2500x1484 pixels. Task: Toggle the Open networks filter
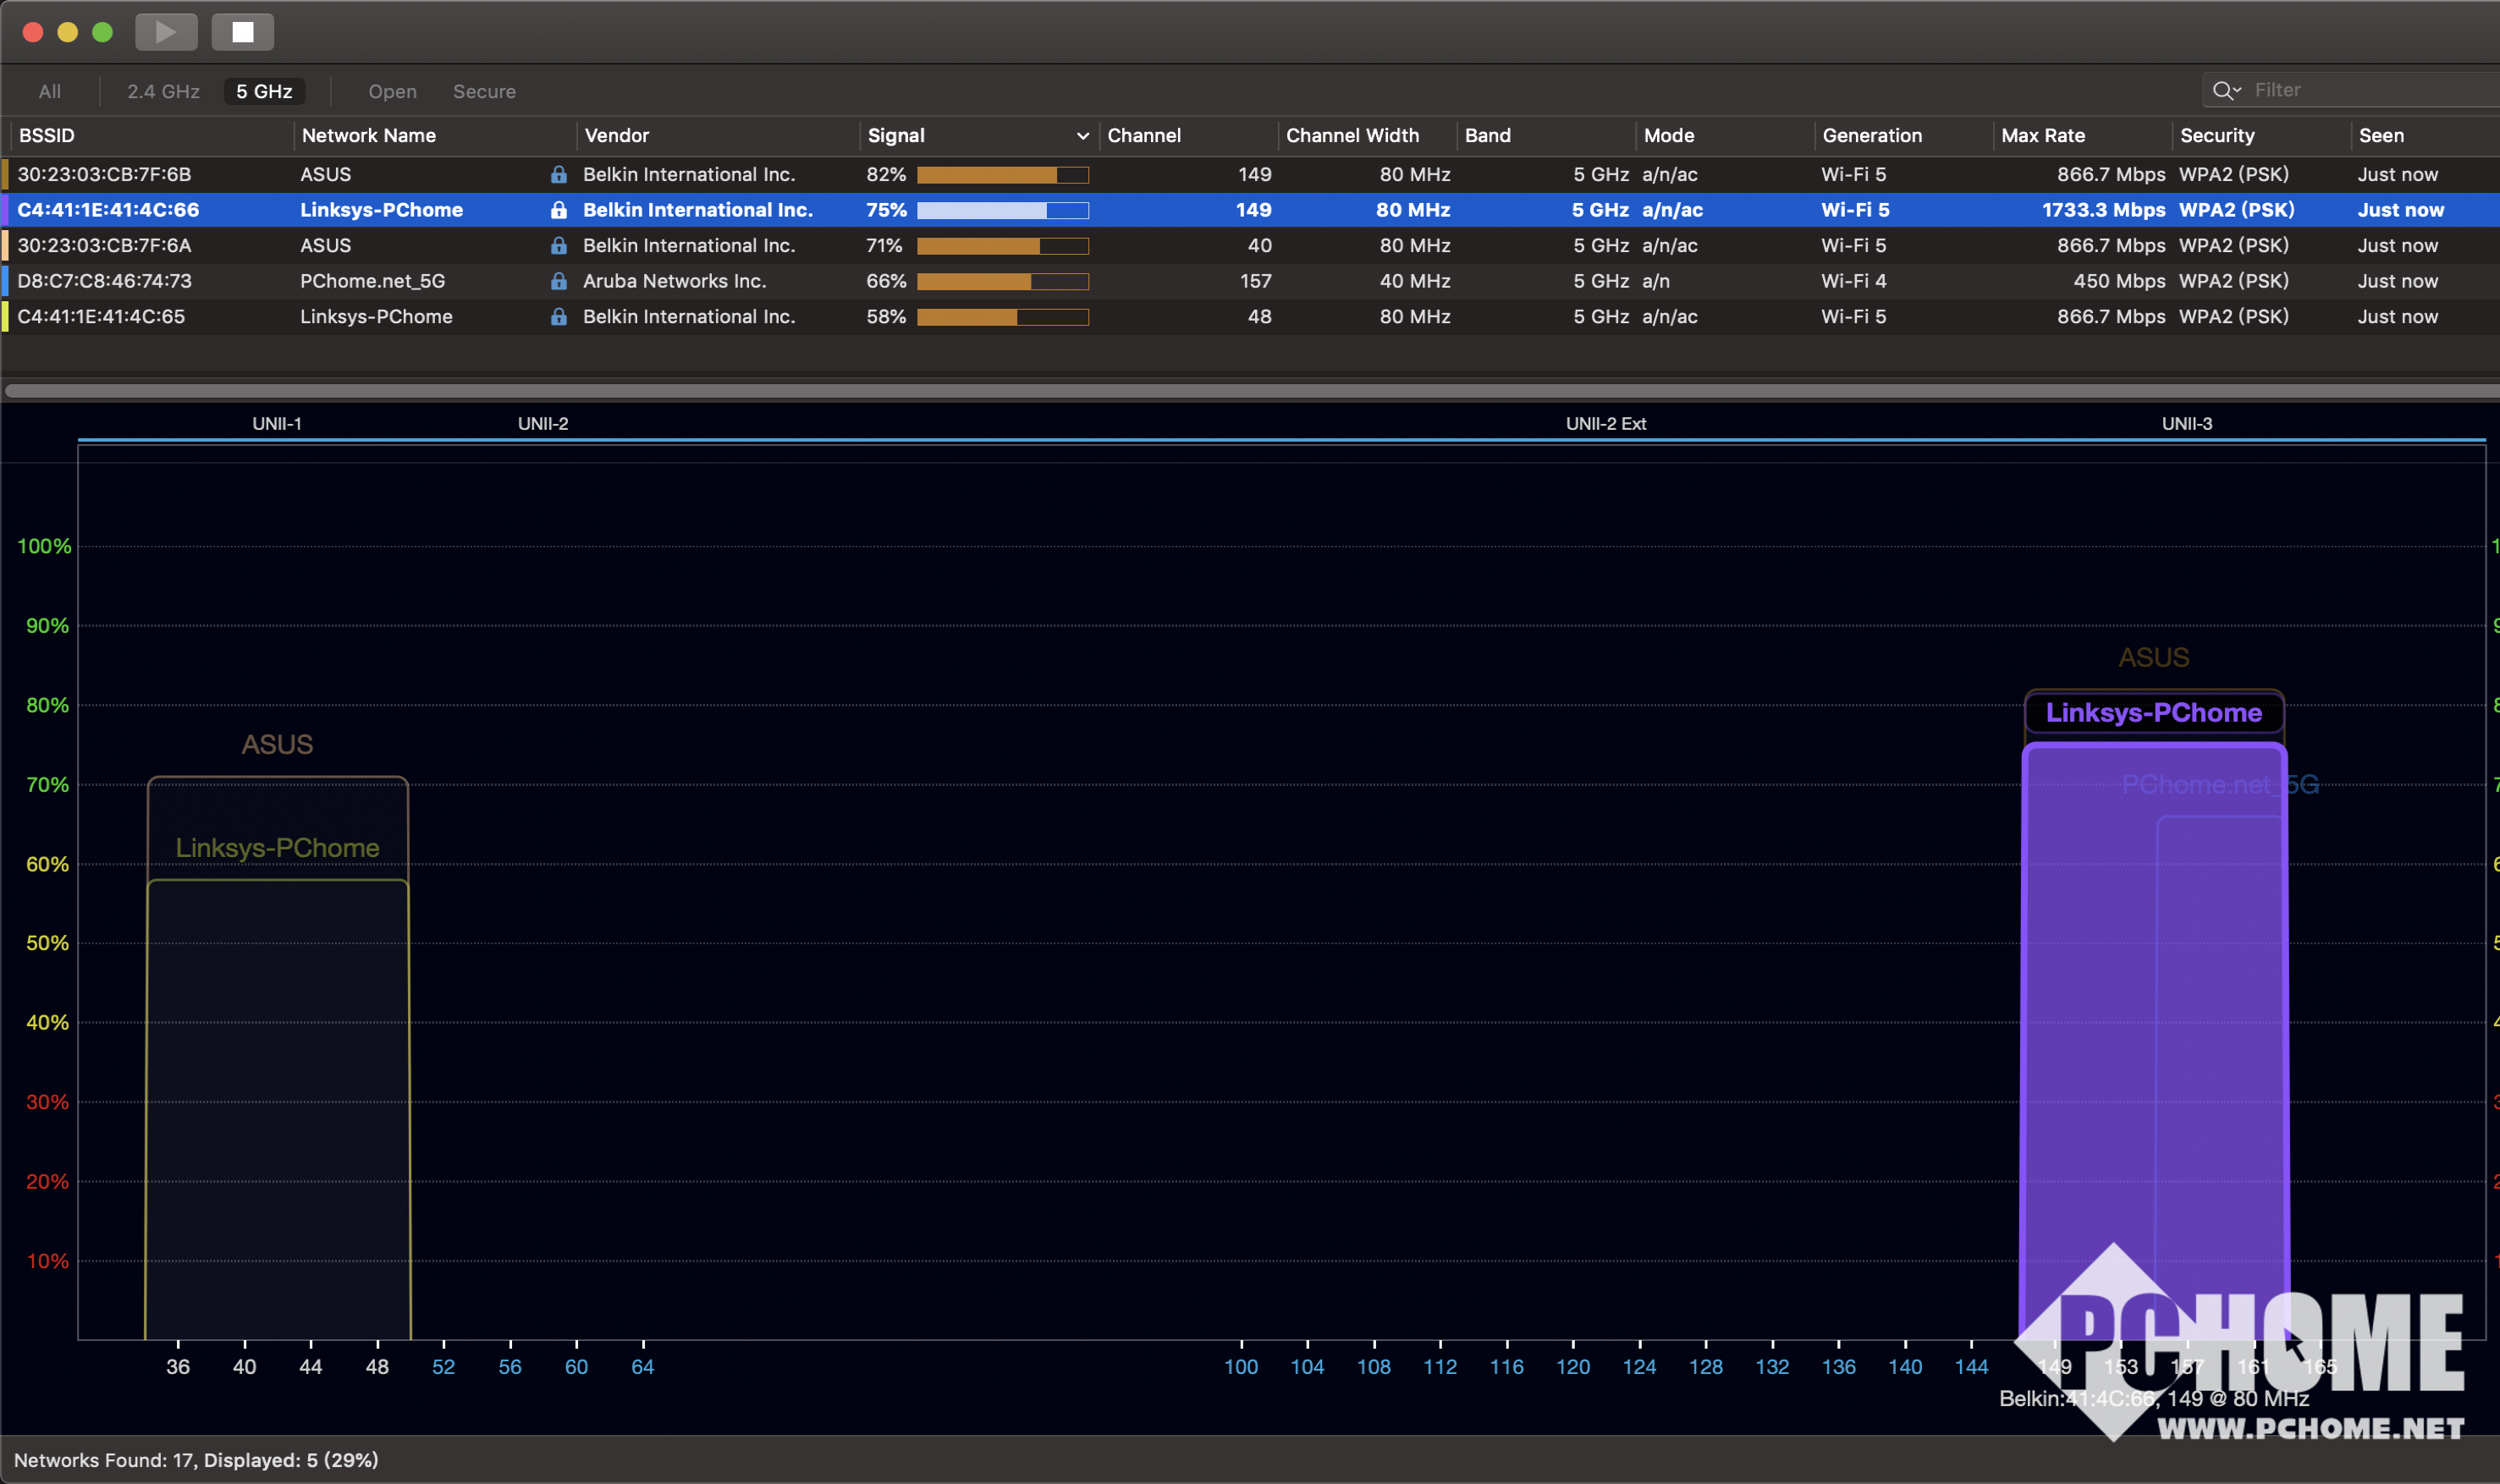click(x=392, y=91)
